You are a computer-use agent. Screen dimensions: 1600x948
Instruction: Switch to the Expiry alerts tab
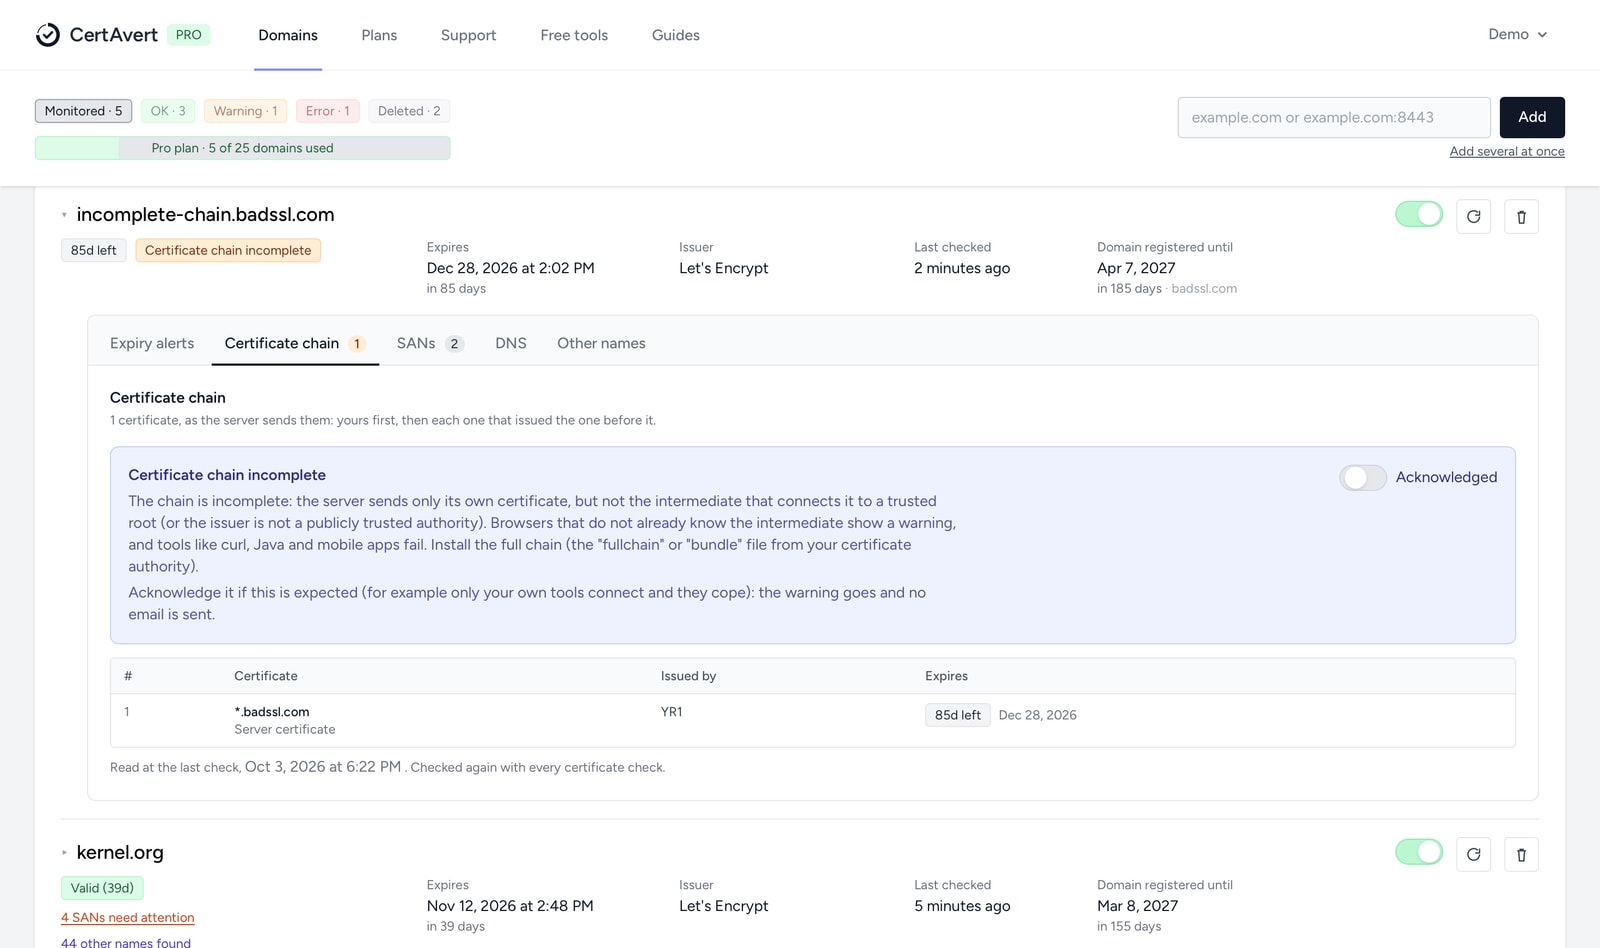pos(152,343)
